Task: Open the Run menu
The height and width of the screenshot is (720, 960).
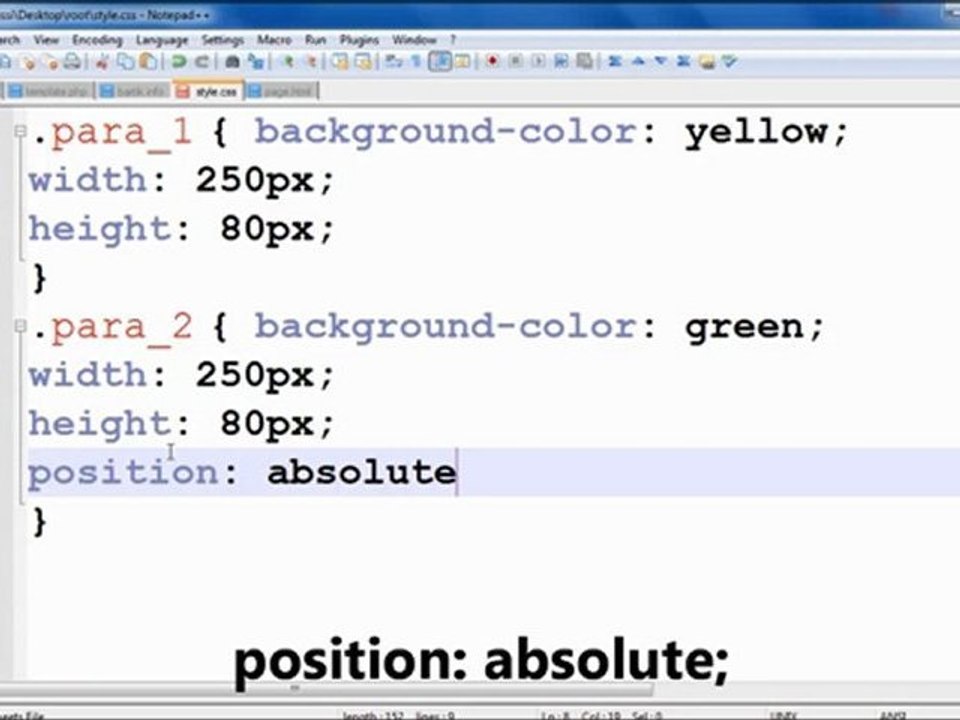Action: point(315,40)
